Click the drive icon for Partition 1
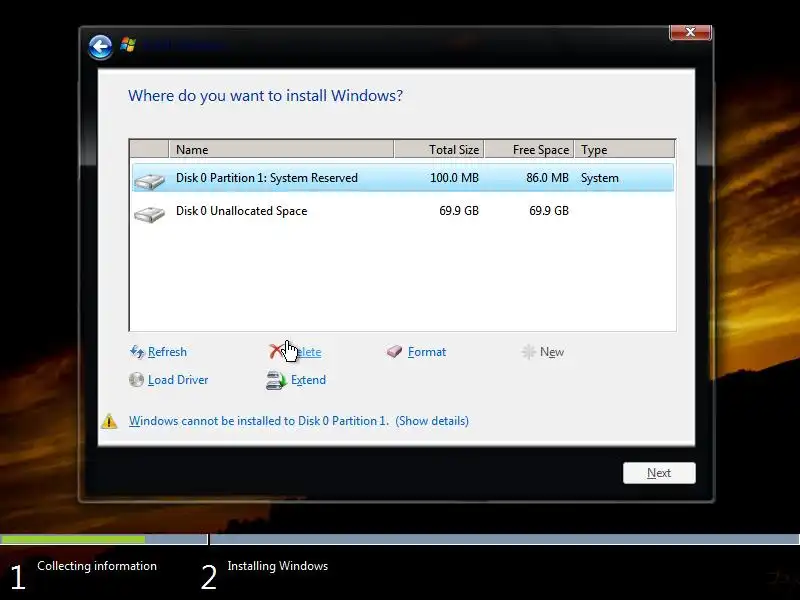Screen dimensions: 800x600 (x=149, y=181)
